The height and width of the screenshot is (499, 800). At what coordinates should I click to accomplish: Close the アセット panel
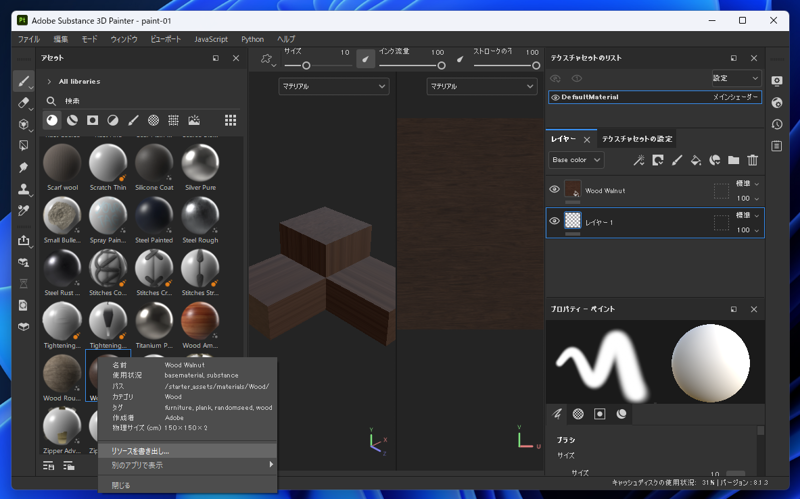coord(236,58)
